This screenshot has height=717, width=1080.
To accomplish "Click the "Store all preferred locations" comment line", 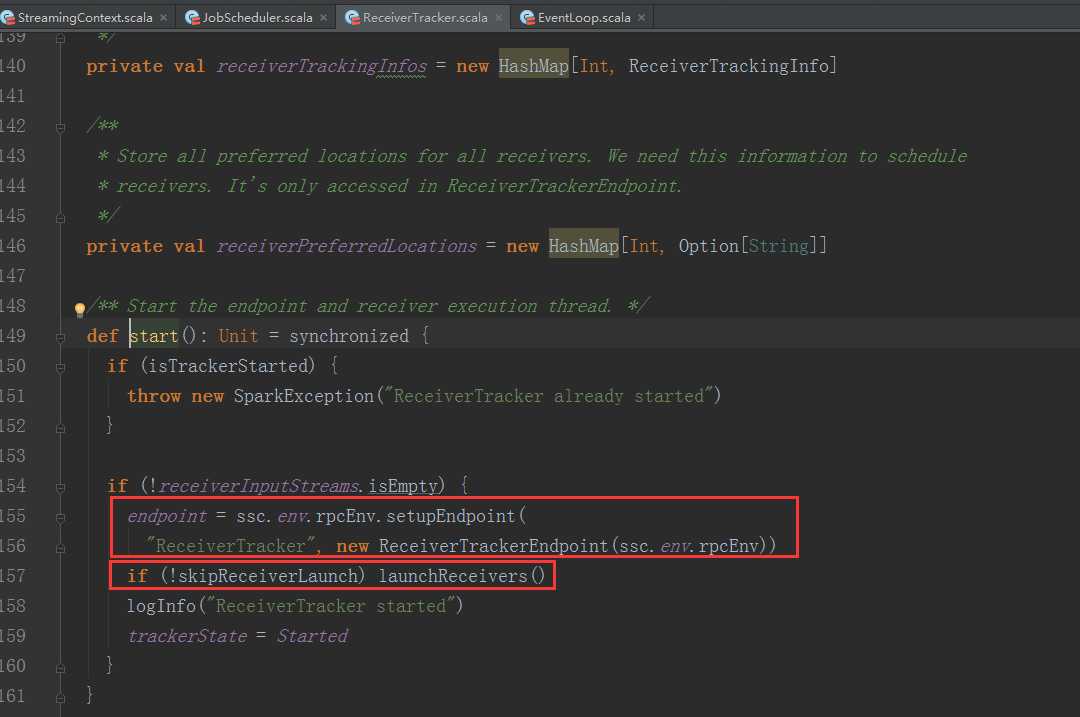I will pos(532,156).
